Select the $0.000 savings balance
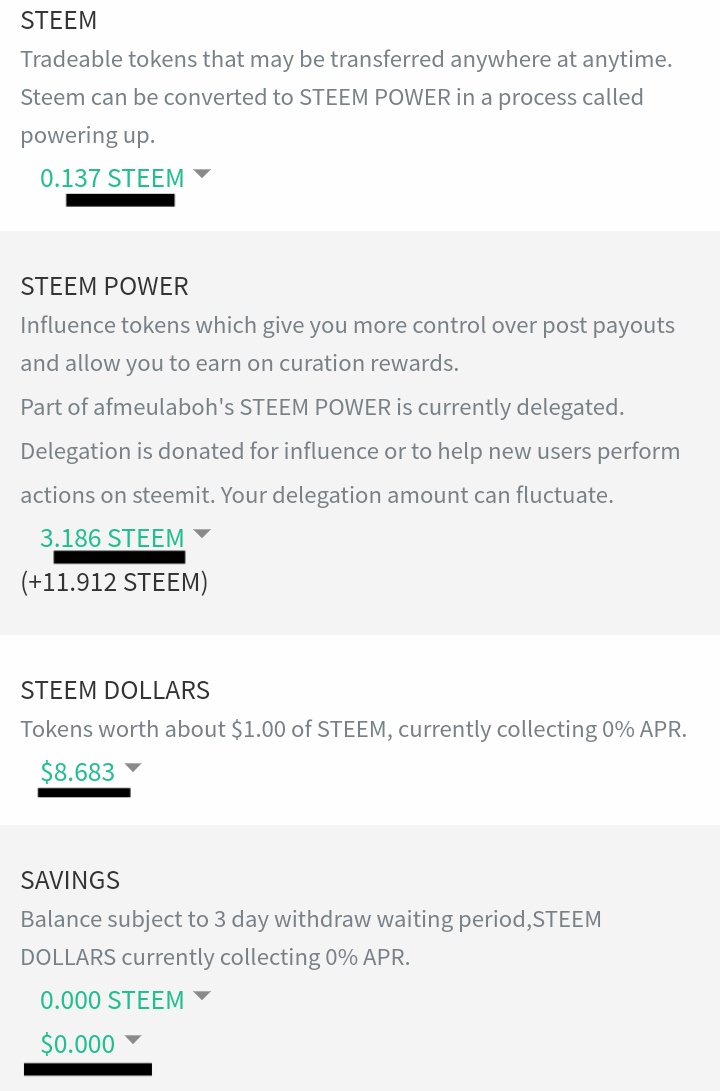Screen dimensions: 720x1091 [77, 1044]
